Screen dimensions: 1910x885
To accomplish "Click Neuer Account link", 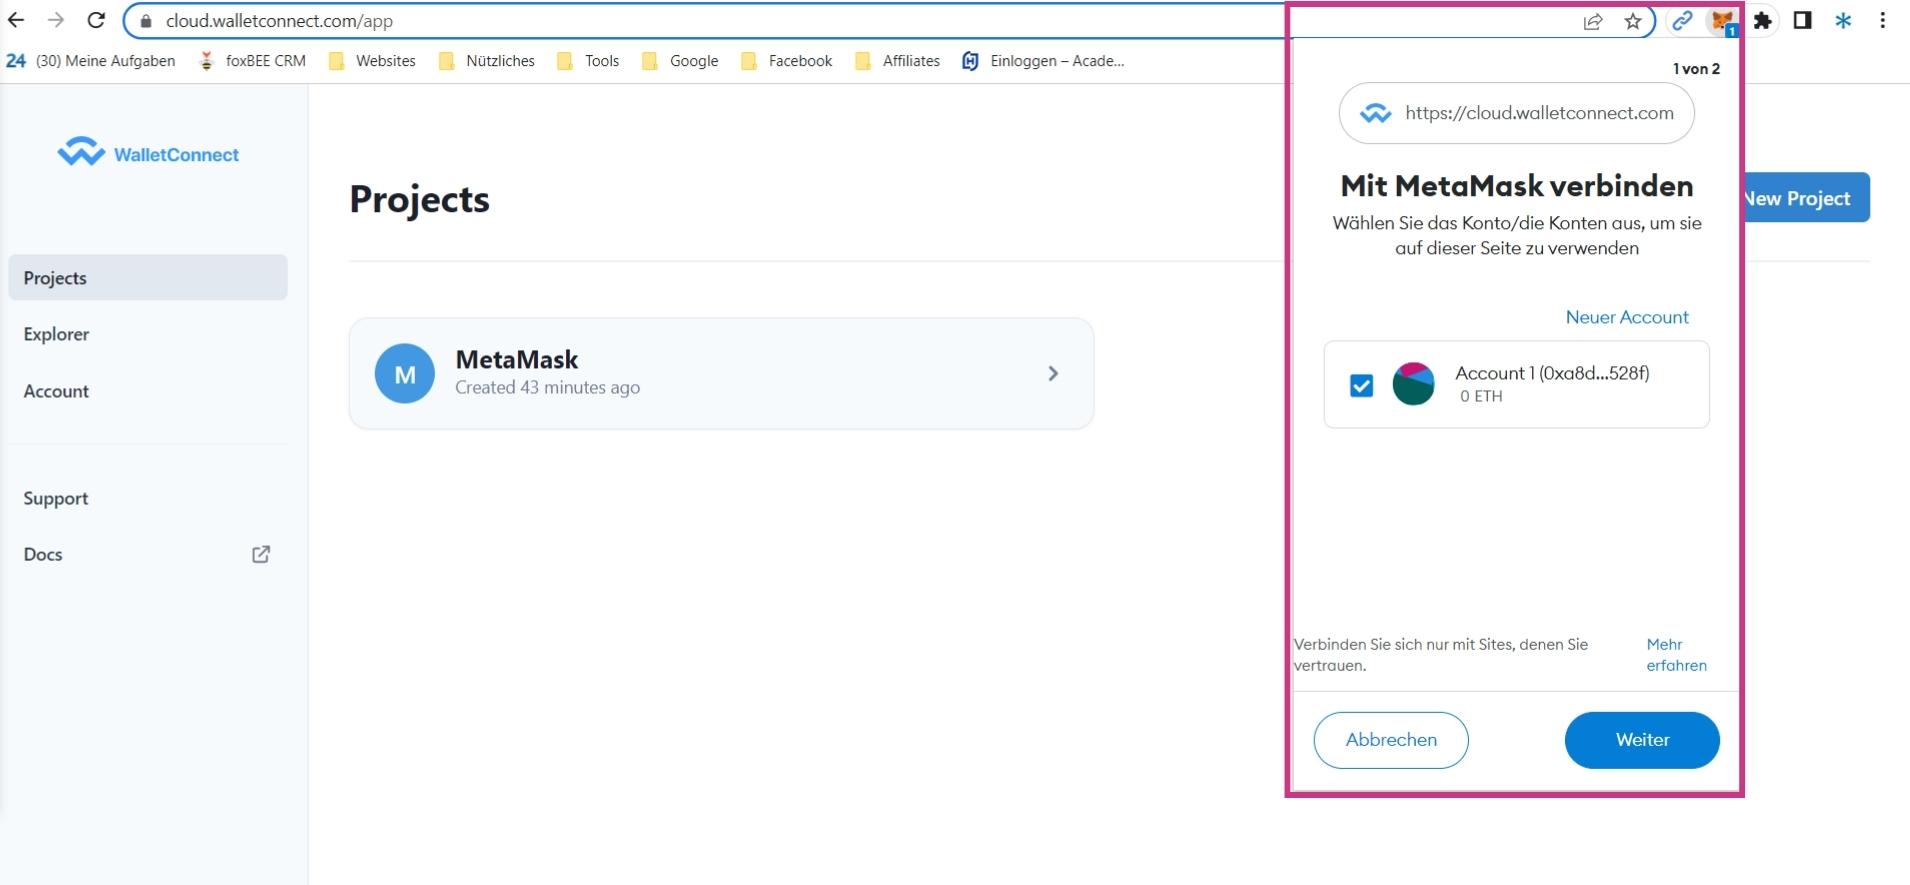I will coord(1627,317).
